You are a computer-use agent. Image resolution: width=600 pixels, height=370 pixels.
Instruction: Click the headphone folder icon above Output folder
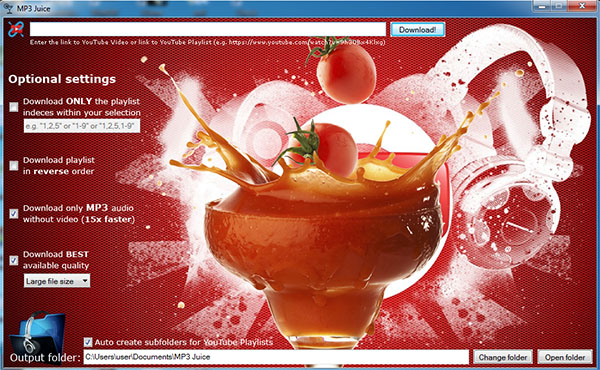point(37,333)
